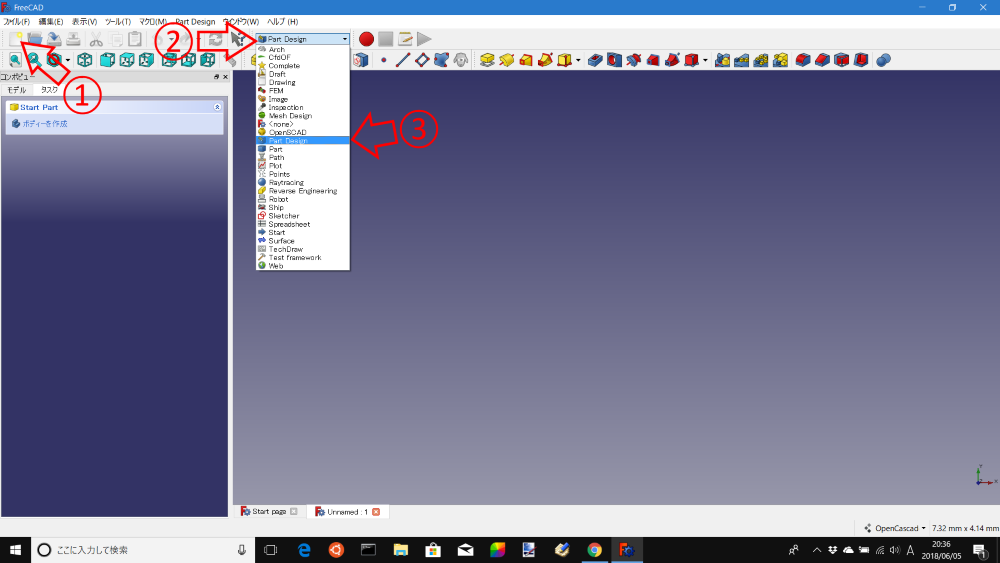Click the Windows Start button
The image size is (1000, 563).
click(15, 550)
